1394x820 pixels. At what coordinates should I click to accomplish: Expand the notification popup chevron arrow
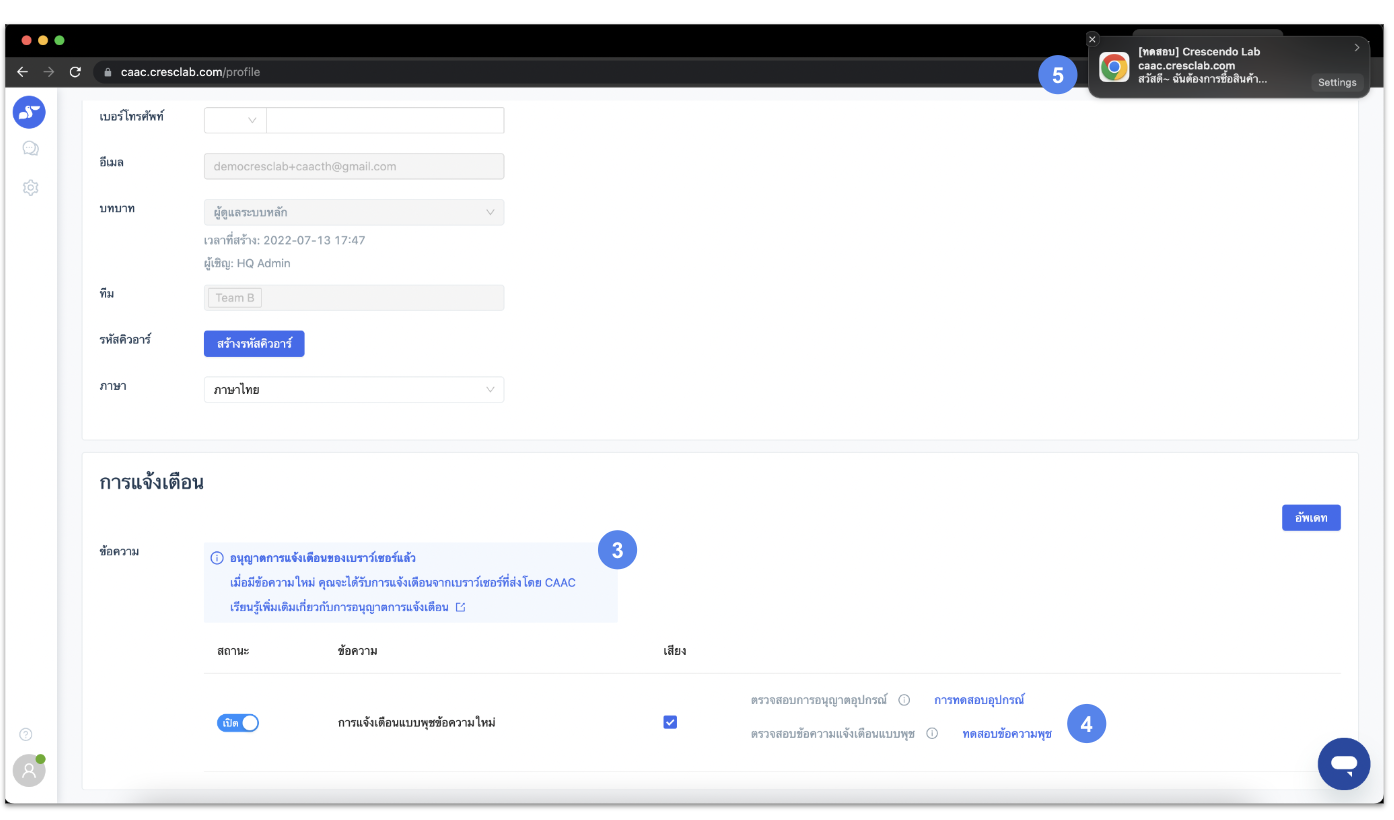click(x=1356, y=47)
